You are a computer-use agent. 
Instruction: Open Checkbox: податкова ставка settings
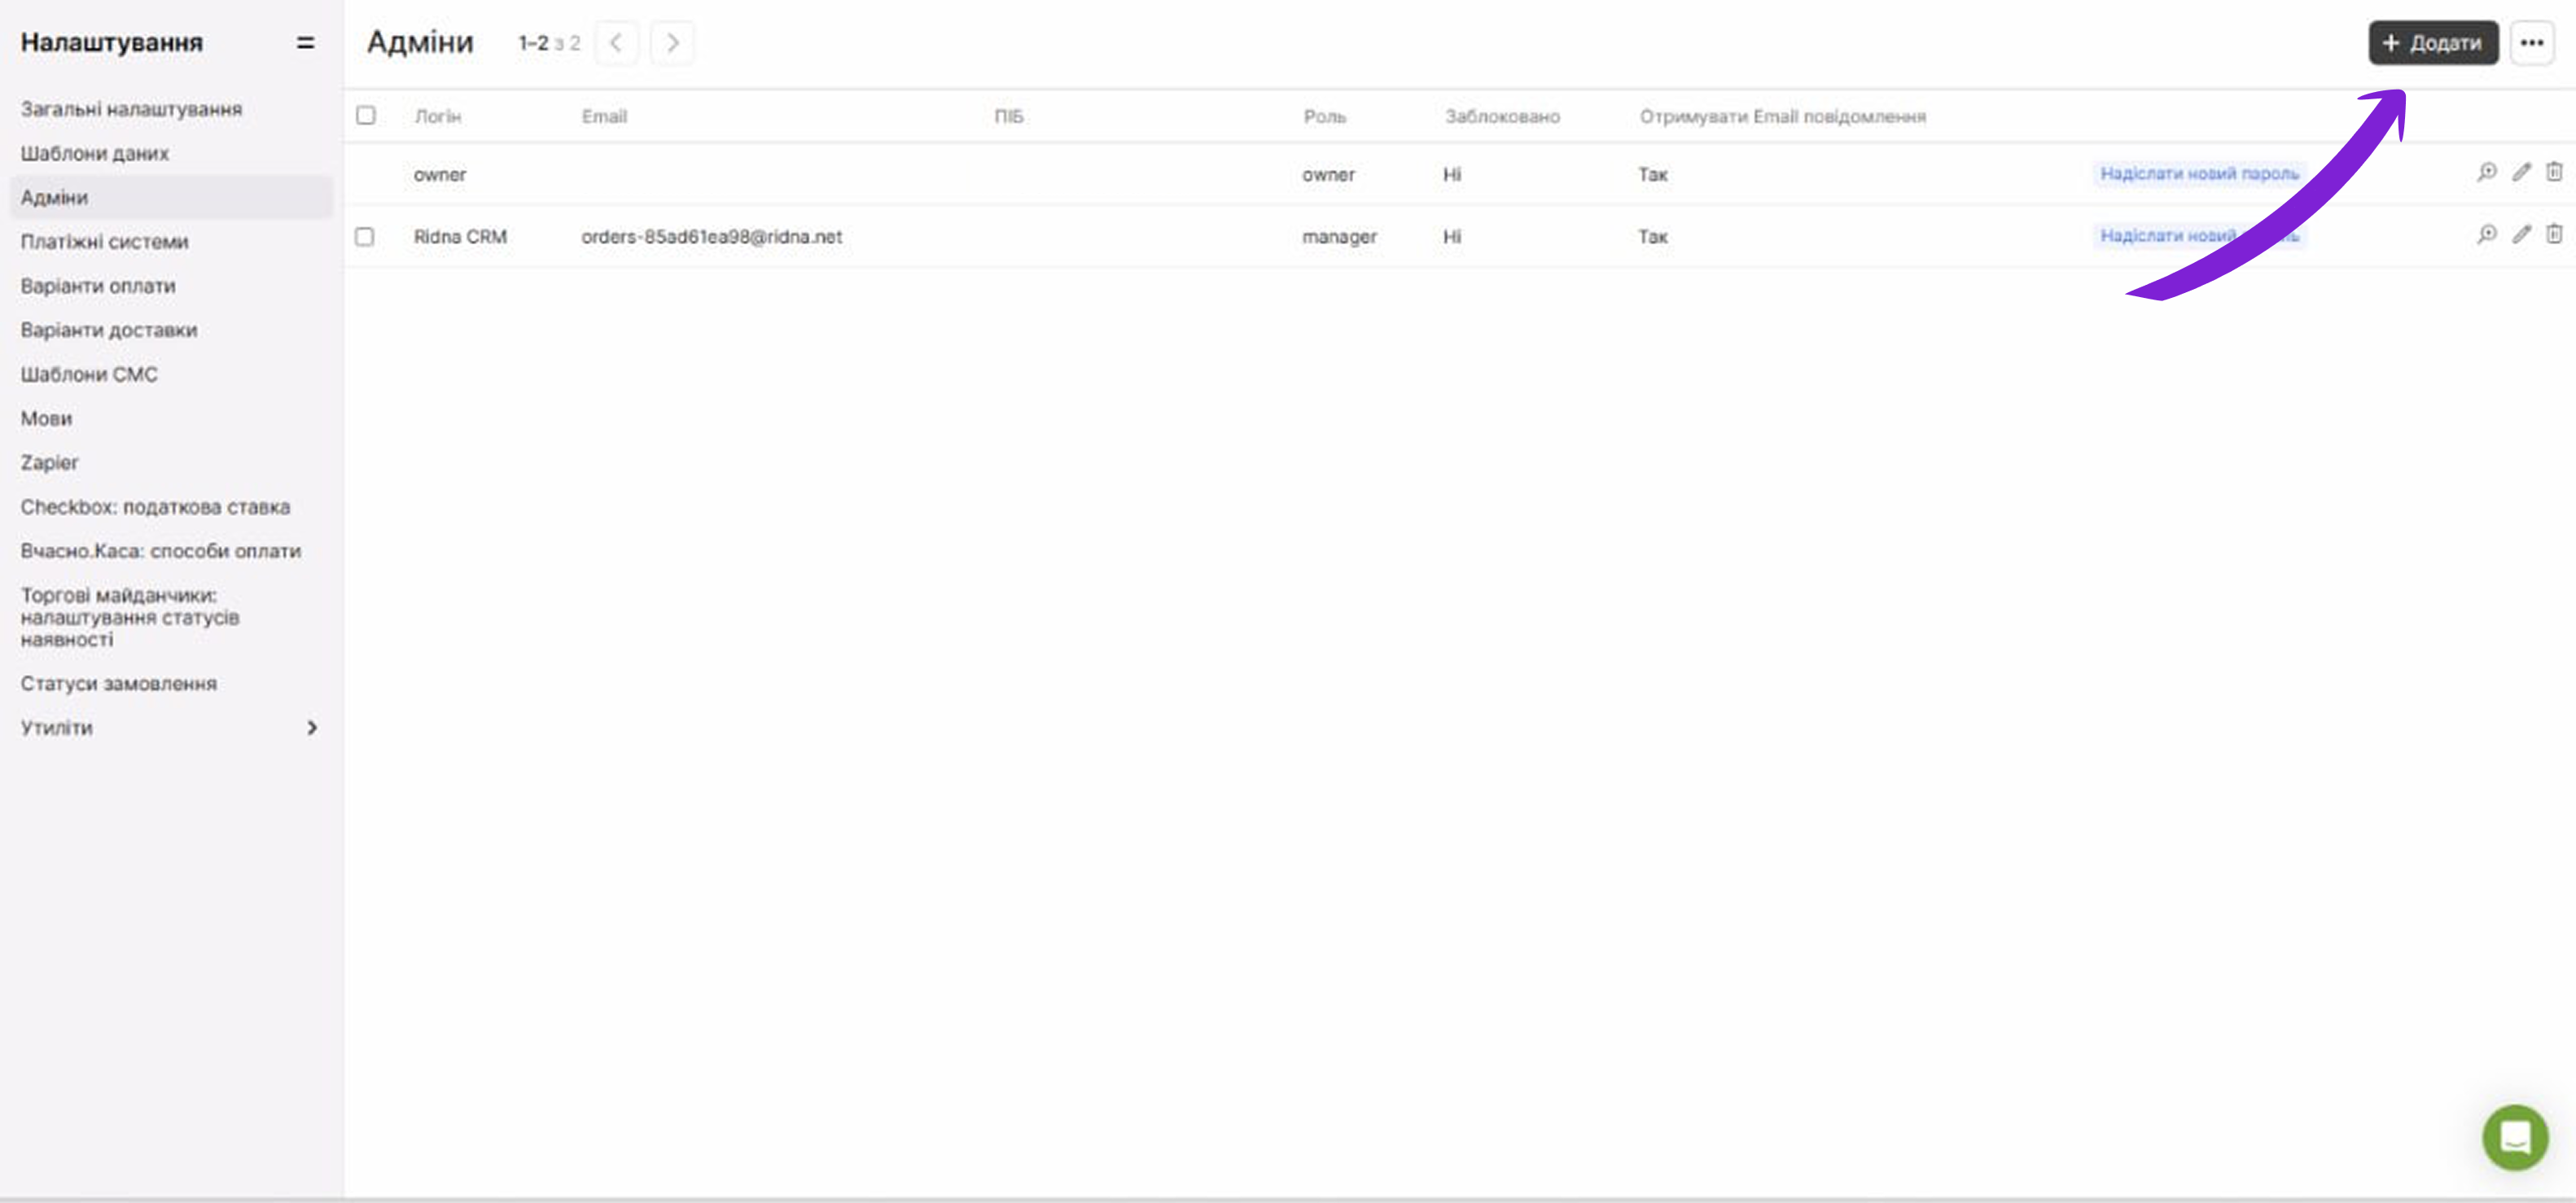click(x=155, y=506)
